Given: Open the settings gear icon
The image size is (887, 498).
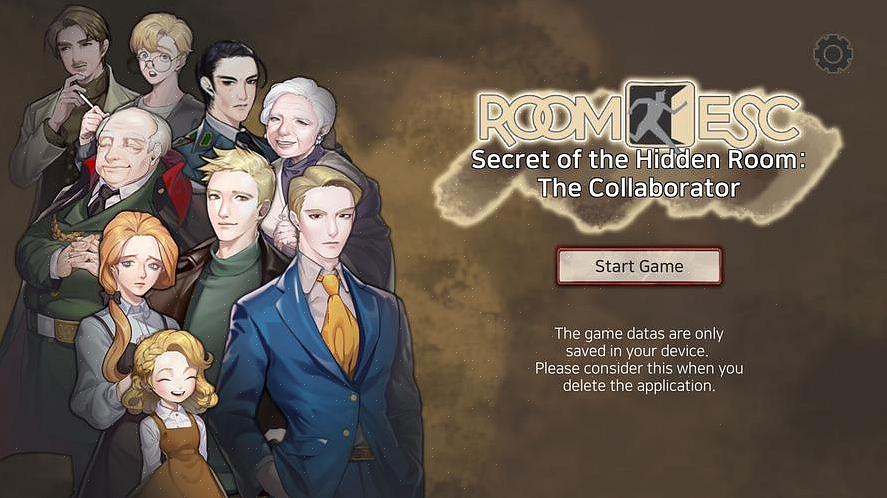Looking at the screenshot, I should (x=833, y=54).
